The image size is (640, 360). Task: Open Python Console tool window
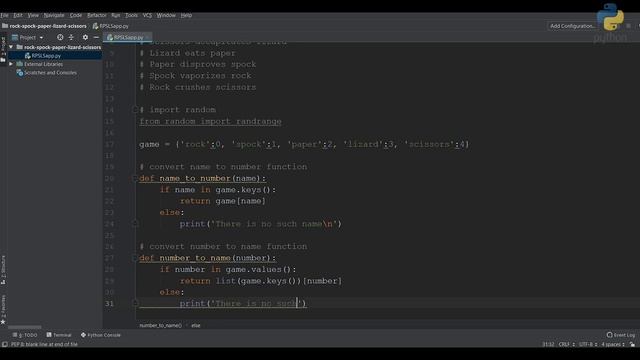100,335
